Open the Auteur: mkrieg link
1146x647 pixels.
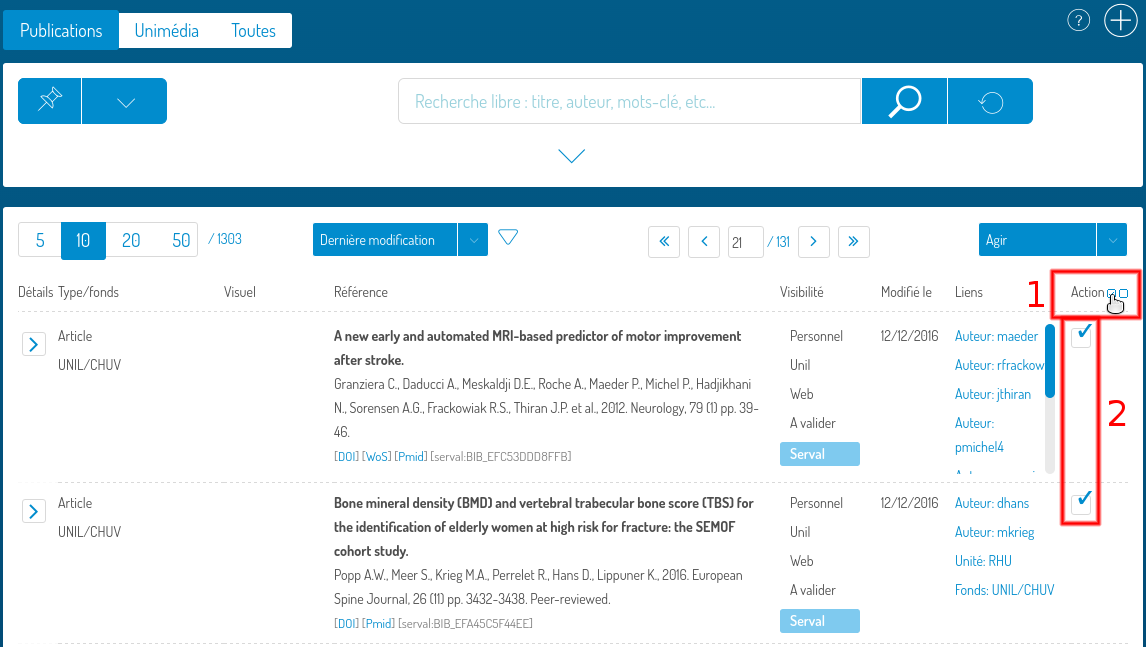pyautogui.click(x=995, y=532)
